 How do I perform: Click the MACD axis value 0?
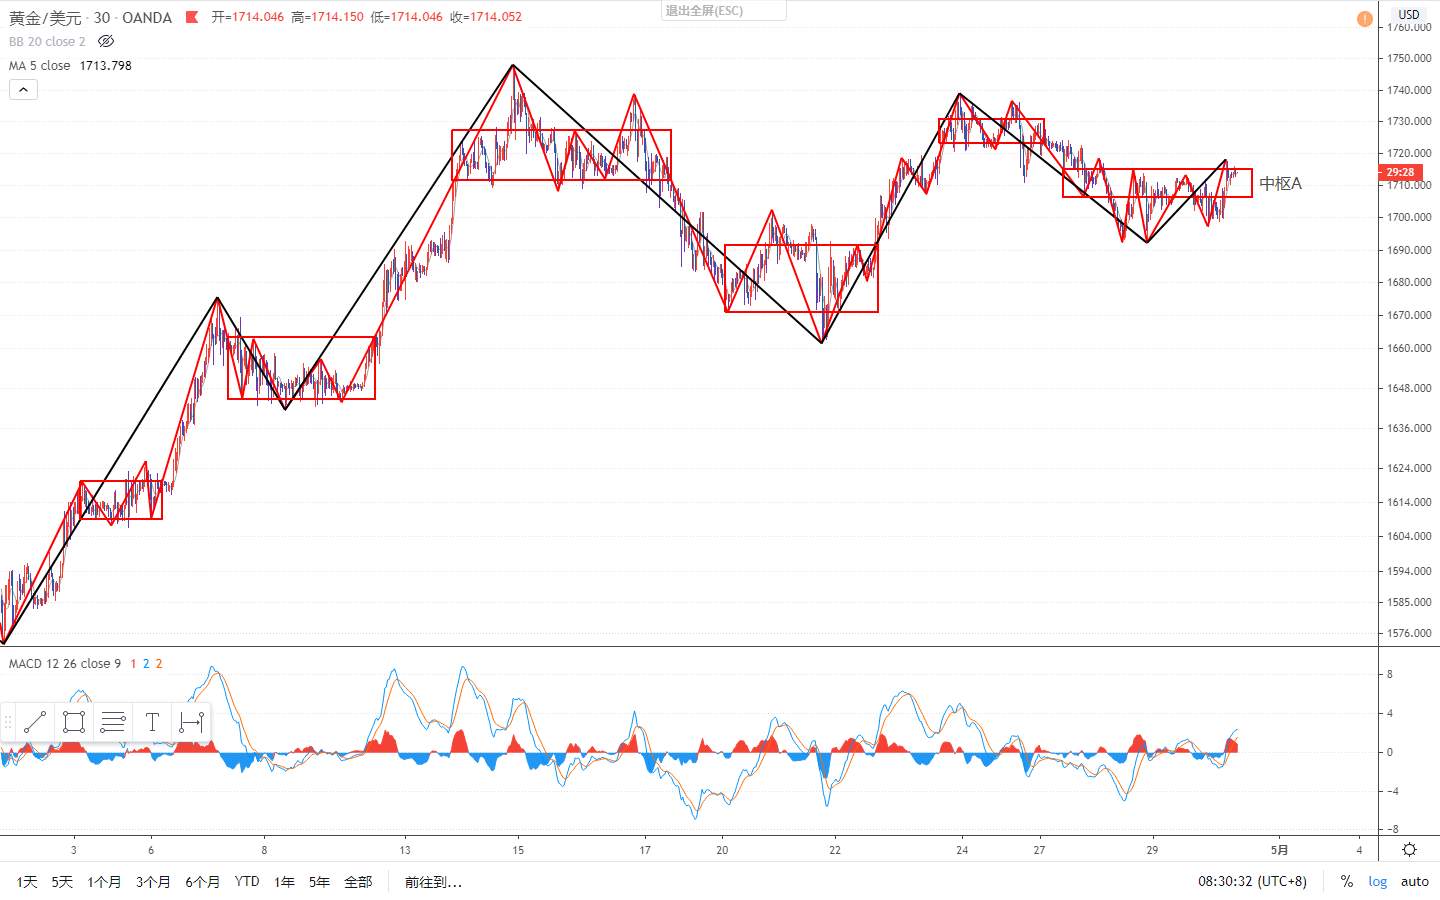click(x=1390, y=752)
